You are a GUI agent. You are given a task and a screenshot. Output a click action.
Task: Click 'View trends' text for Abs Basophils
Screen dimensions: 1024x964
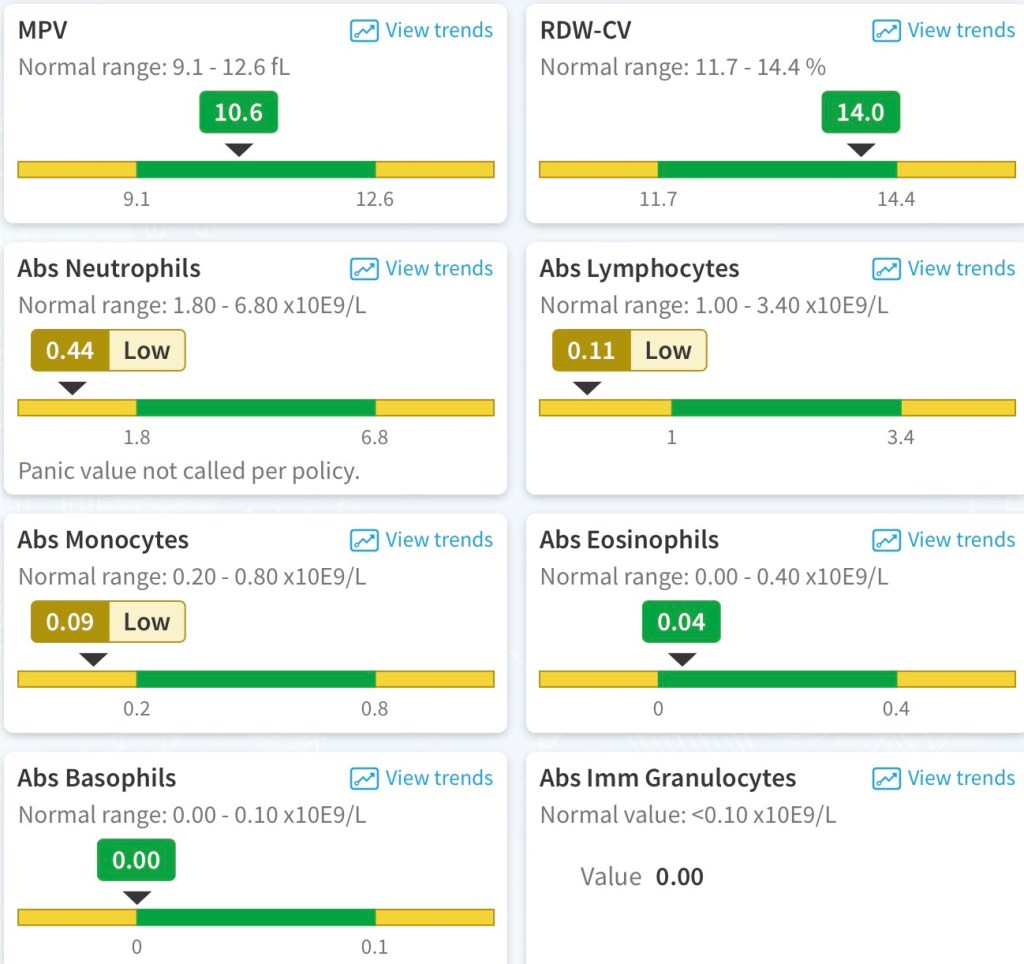click(x=439, y=778)
